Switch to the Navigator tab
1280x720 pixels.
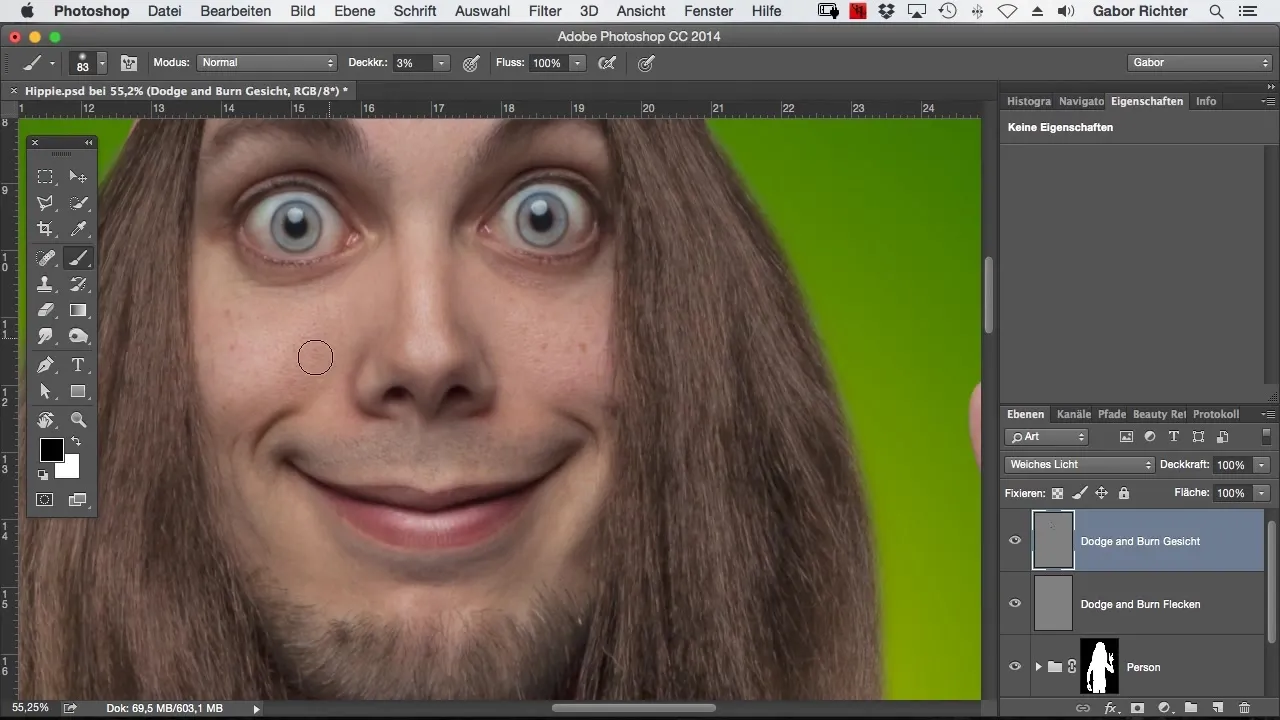pyautogui.click(x=1081, y=101)
